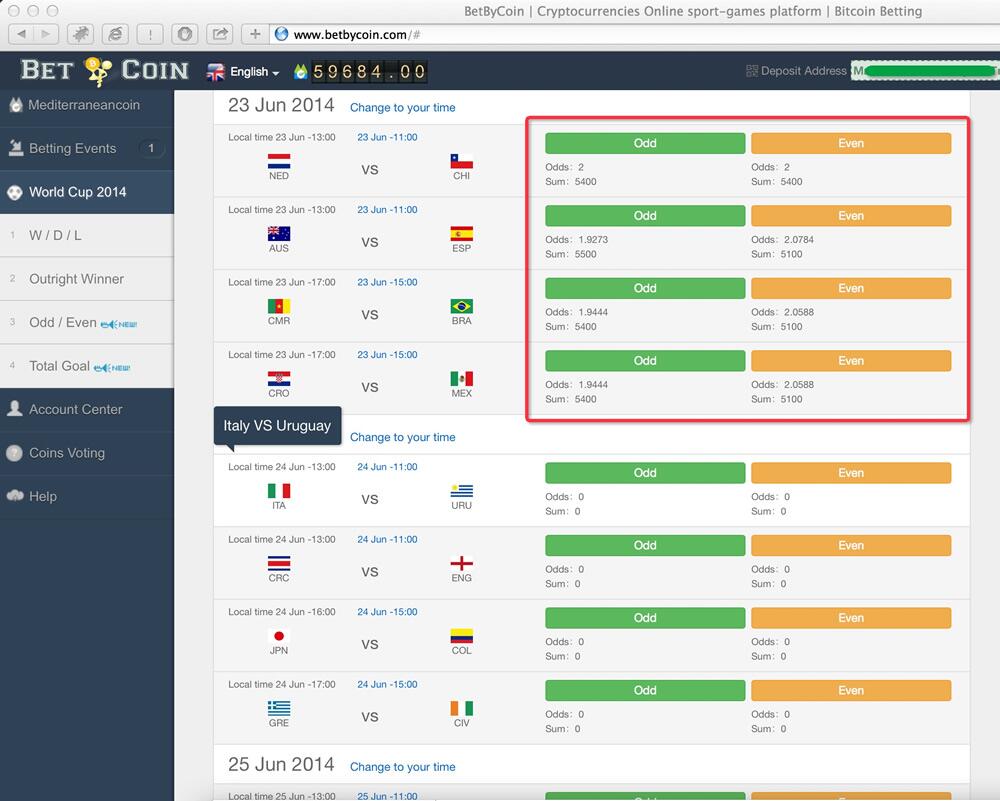1000x801 pixels.
Task: Click the BetByCoin logo
Action: point(105,70)
